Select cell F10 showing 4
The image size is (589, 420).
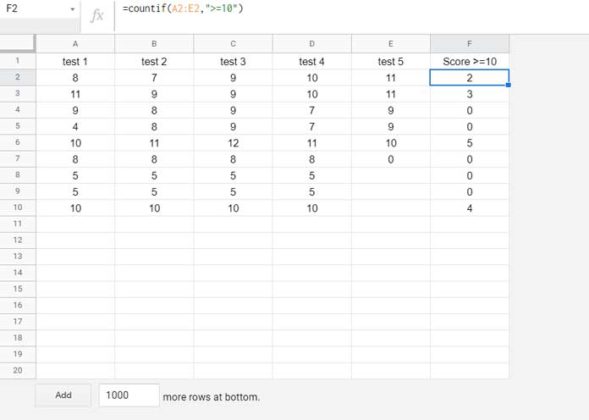470,208
